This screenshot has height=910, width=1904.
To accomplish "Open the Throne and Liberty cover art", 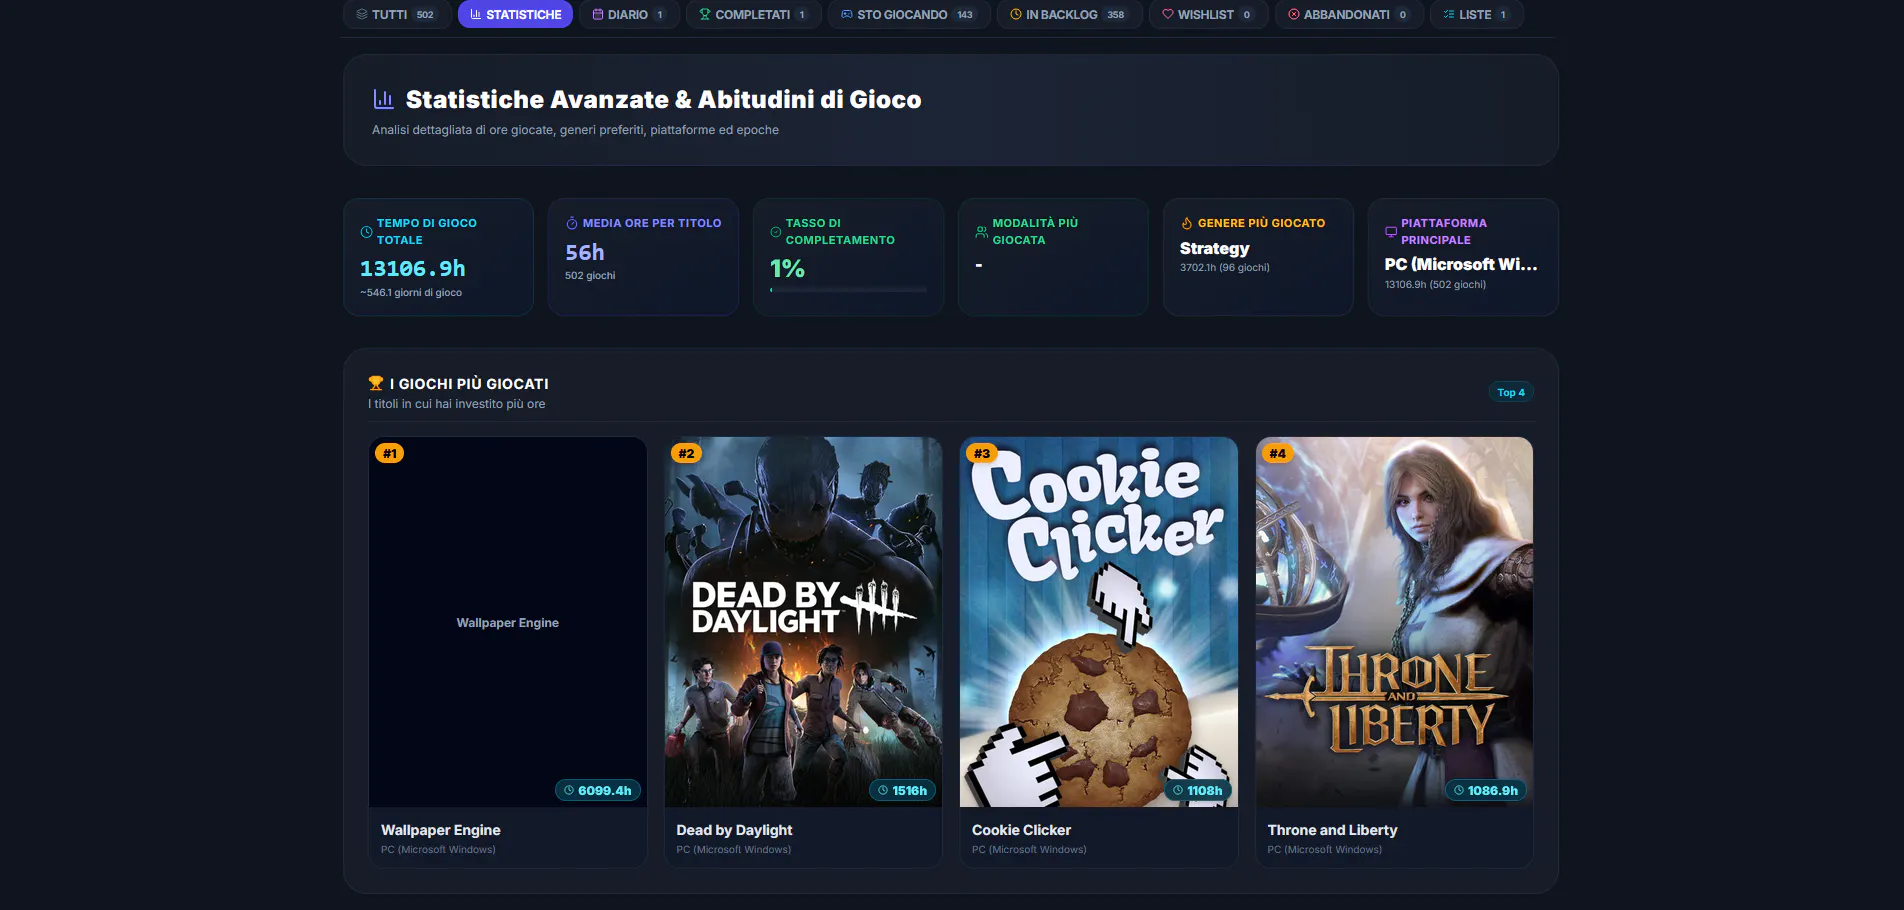I will [x=1395, y=622].
